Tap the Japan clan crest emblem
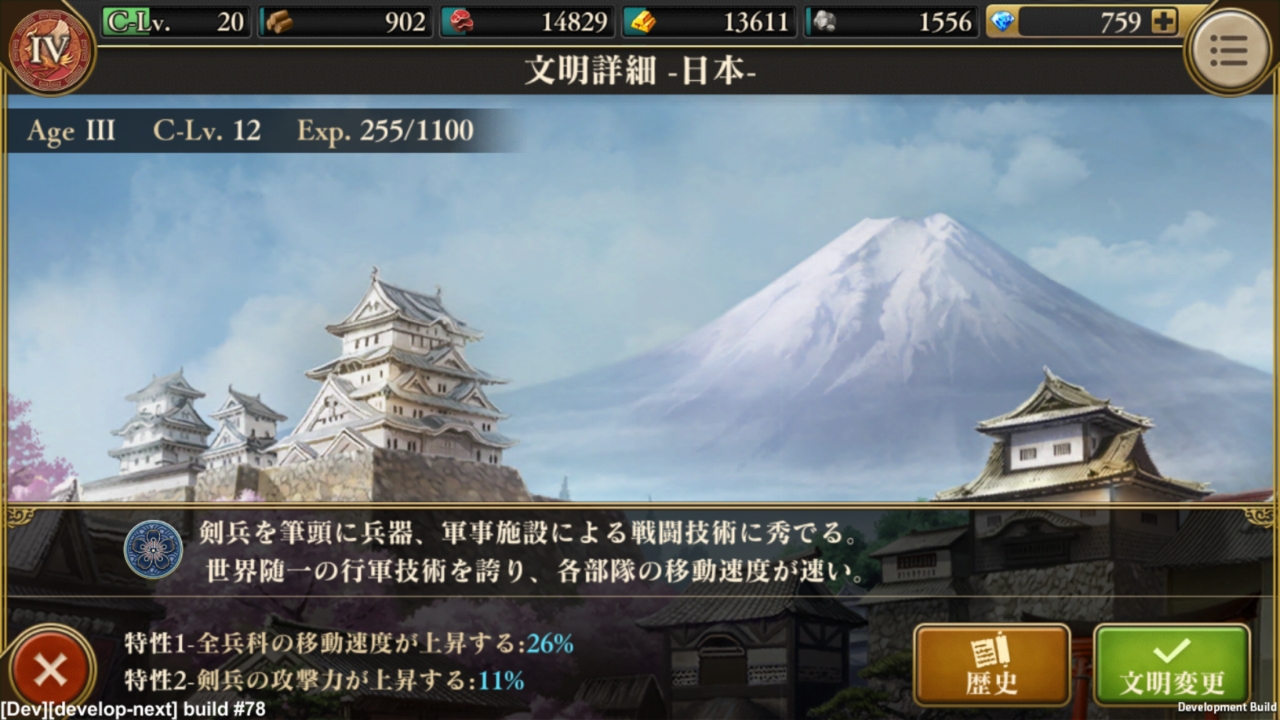1280x720 pixels. pos(153,549)
